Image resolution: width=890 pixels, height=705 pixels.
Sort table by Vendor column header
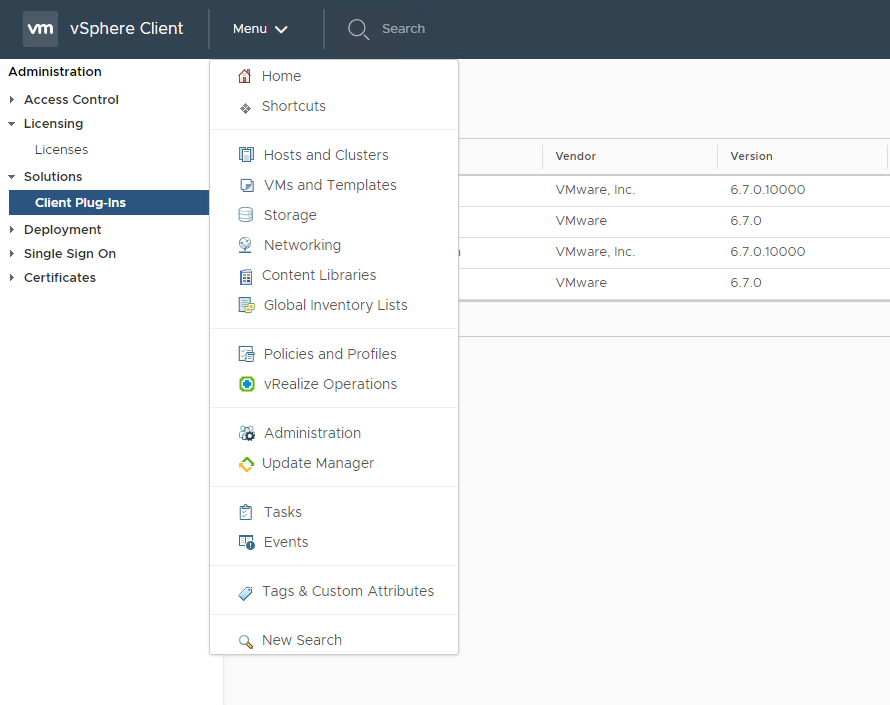tap(576, 156)
